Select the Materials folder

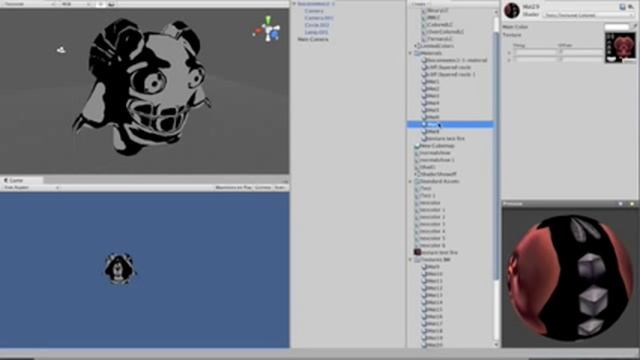[428, 53]
